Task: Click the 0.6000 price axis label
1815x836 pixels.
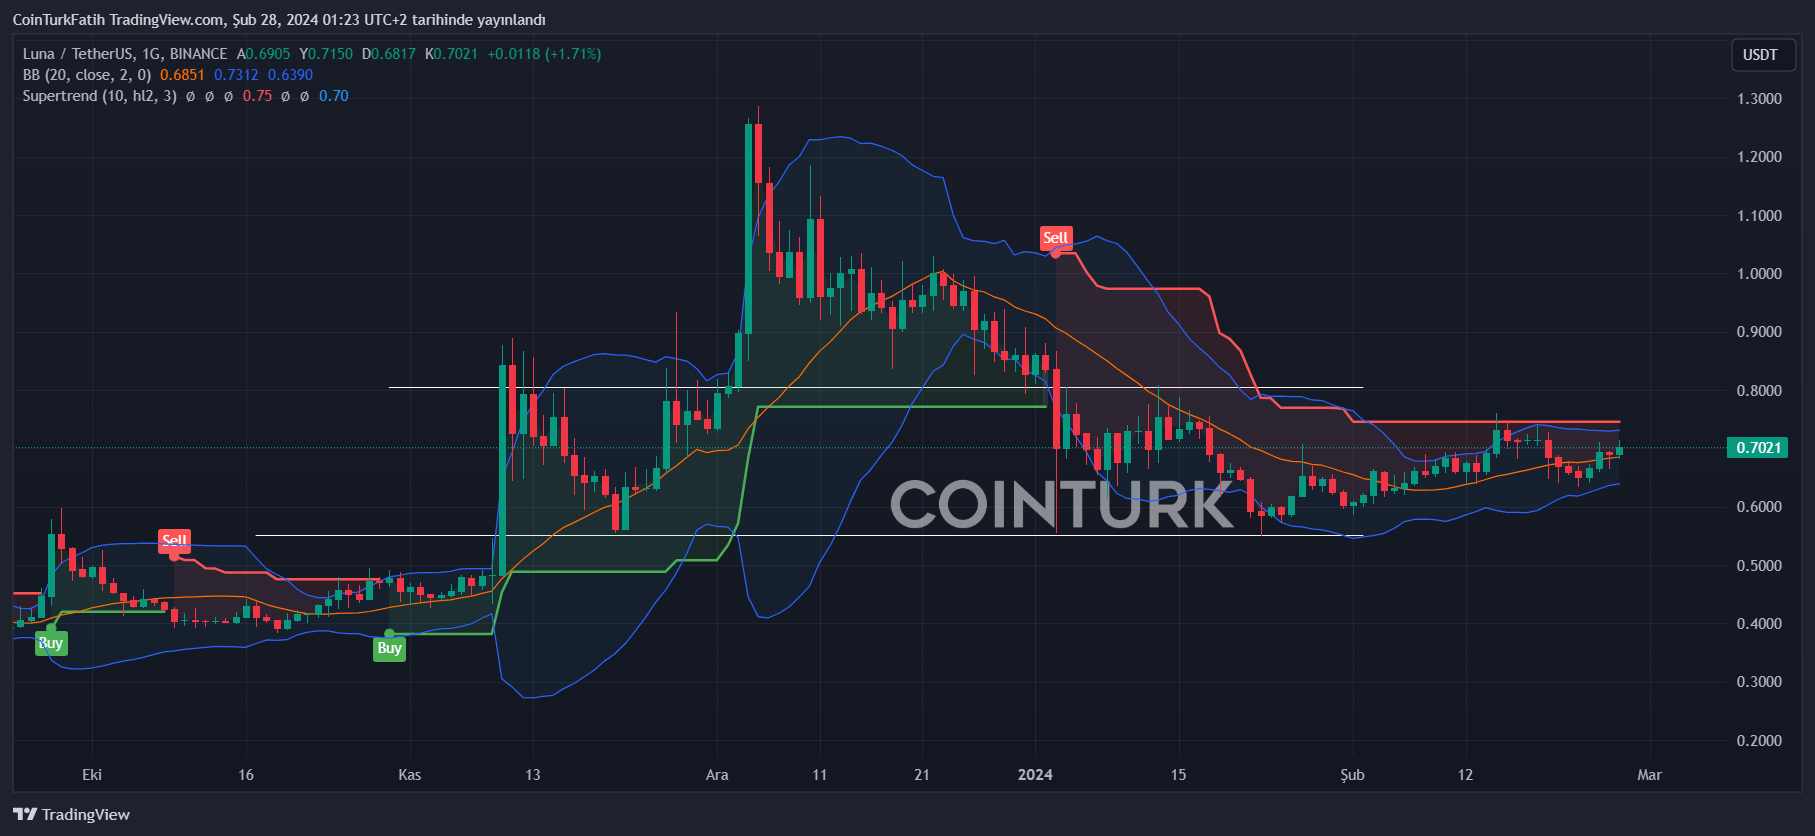Action: click(1759, 507)
